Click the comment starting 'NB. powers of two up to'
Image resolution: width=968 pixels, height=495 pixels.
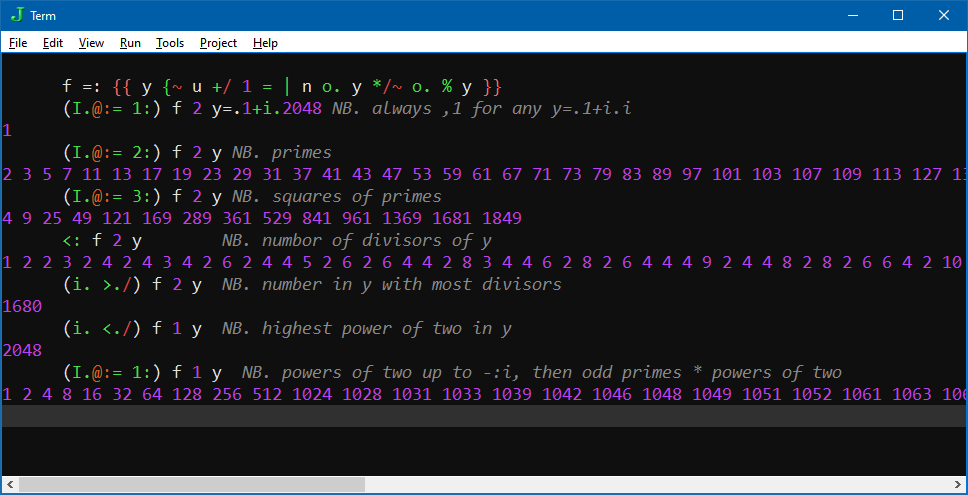(x=541, y=372)
